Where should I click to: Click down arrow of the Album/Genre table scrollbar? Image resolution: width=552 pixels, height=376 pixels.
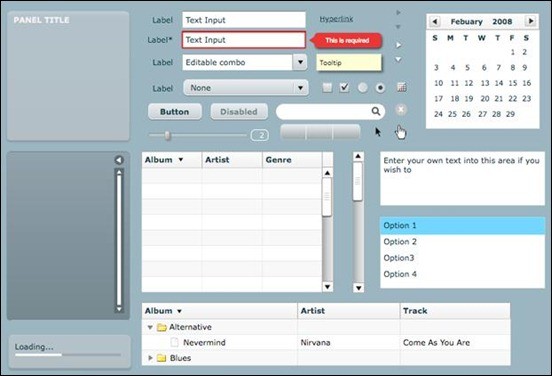click(327, 287)
